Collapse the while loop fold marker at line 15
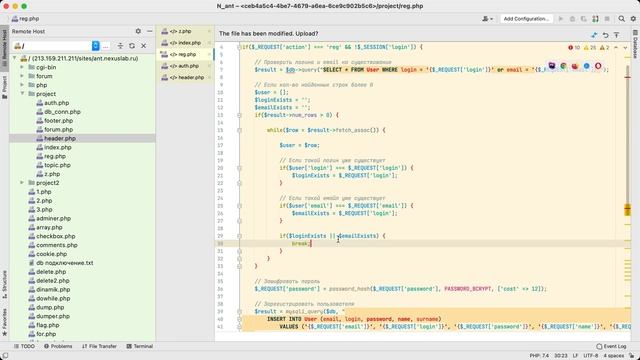 (x=240, y=130)
